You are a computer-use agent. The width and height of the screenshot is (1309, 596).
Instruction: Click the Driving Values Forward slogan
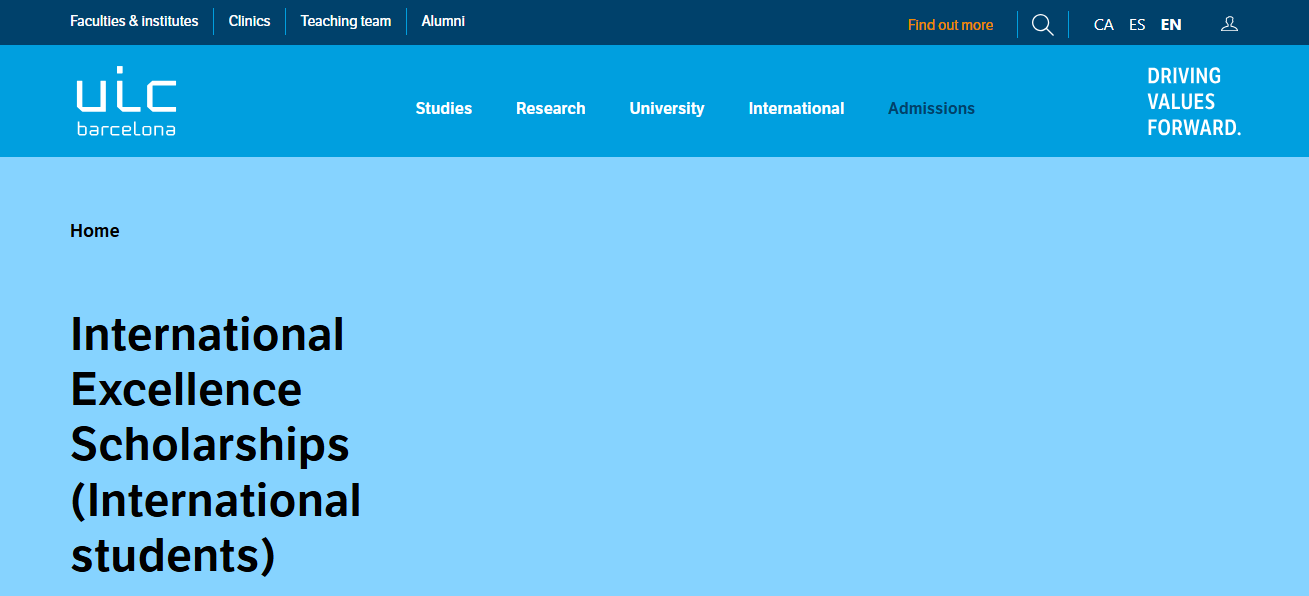tap(1193, 102)
